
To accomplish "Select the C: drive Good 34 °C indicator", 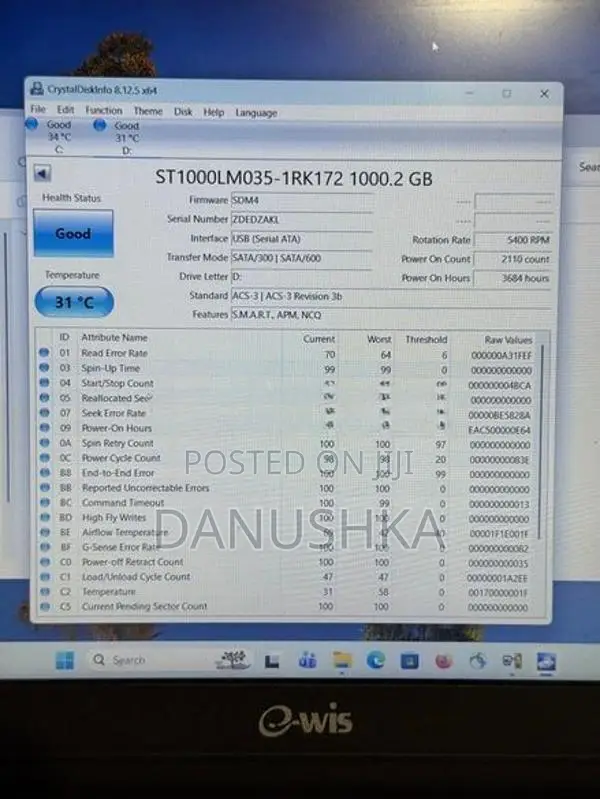I will (50, 137).
